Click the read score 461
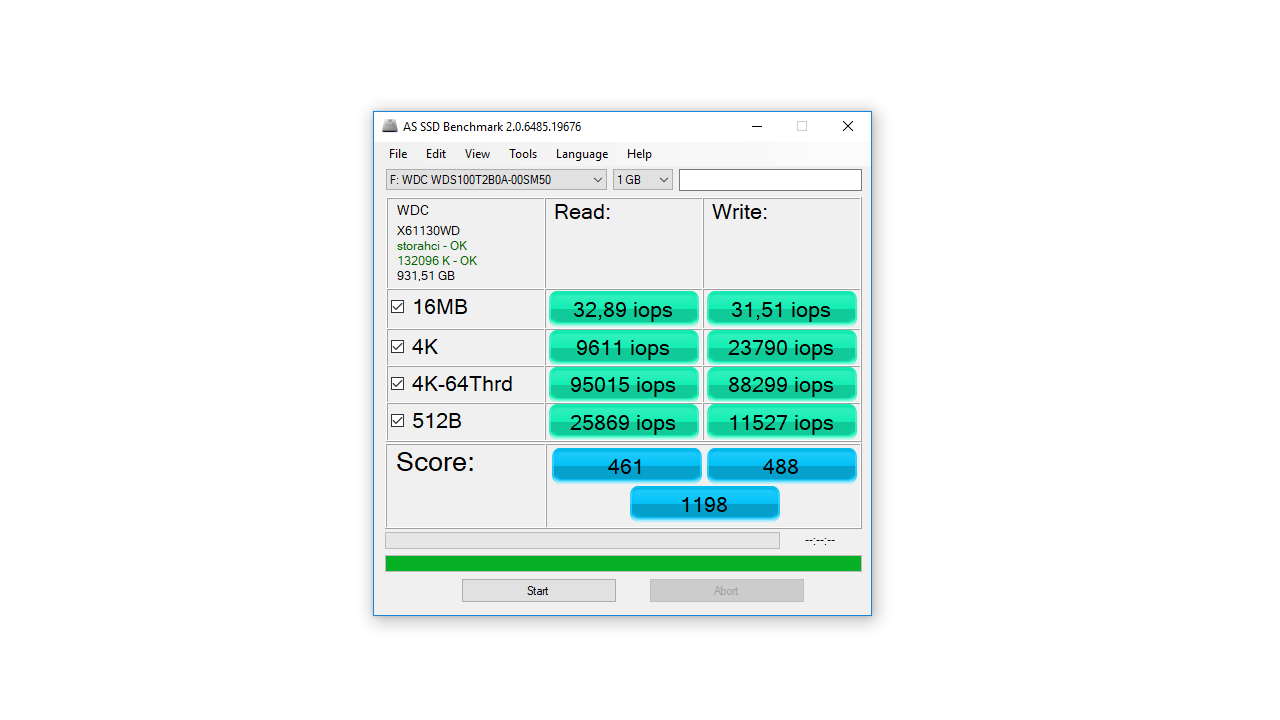Screen dimensions: 1280x720 pyautogui.click(x=626, y=465)
